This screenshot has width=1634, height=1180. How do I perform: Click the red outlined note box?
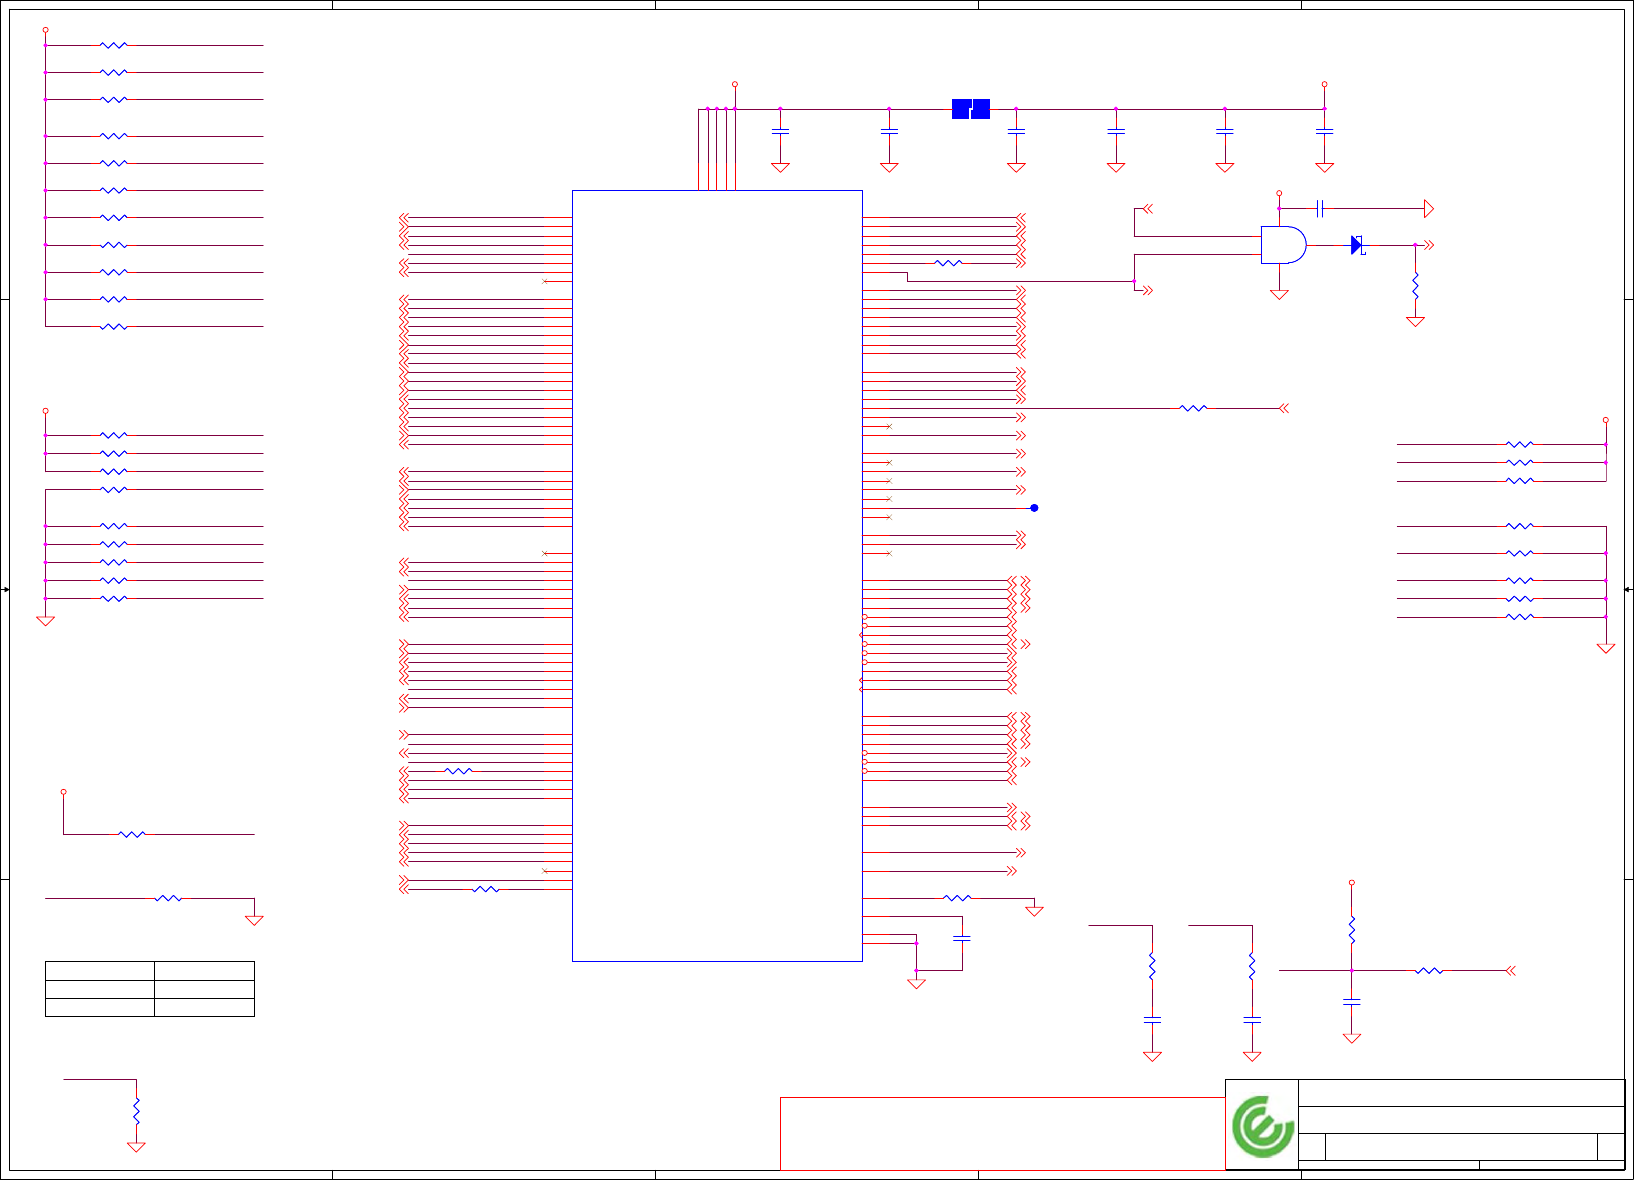coord(1002,1134)
